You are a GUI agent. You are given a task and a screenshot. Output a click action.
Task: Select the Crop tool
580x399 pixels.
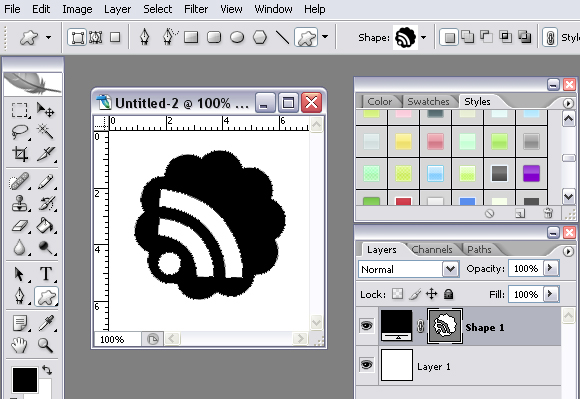(19, 153)
